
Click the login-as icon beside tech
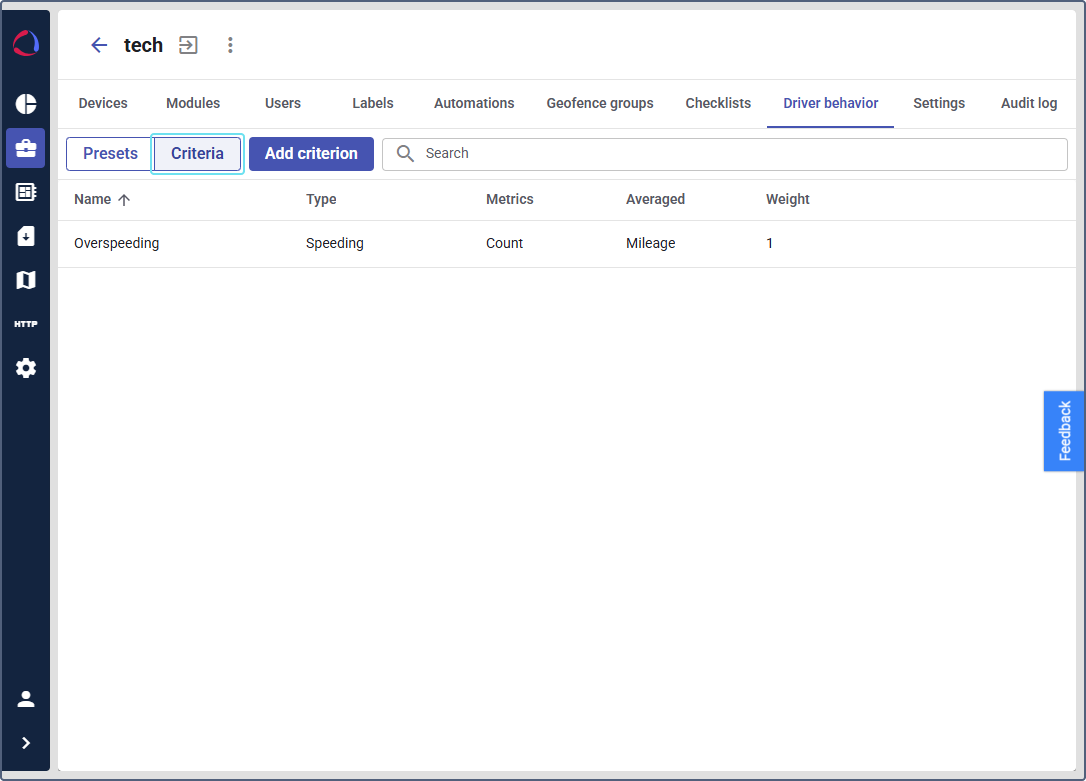click(x=188, y=45)
